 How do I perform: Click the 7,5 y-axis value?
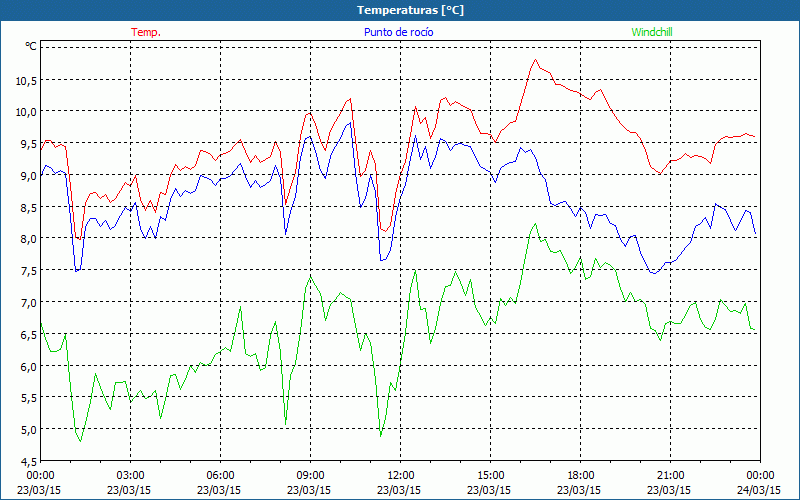click(28, 271)
